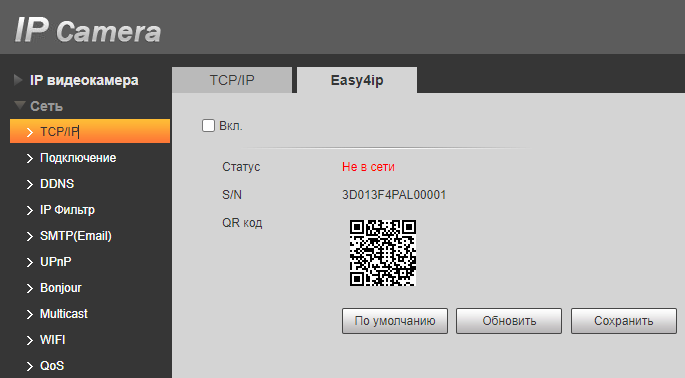Switch to the TCP/IP tab
Image resolution: width=685 pixels, height=378 pixels.
click(x=232, y=80)
